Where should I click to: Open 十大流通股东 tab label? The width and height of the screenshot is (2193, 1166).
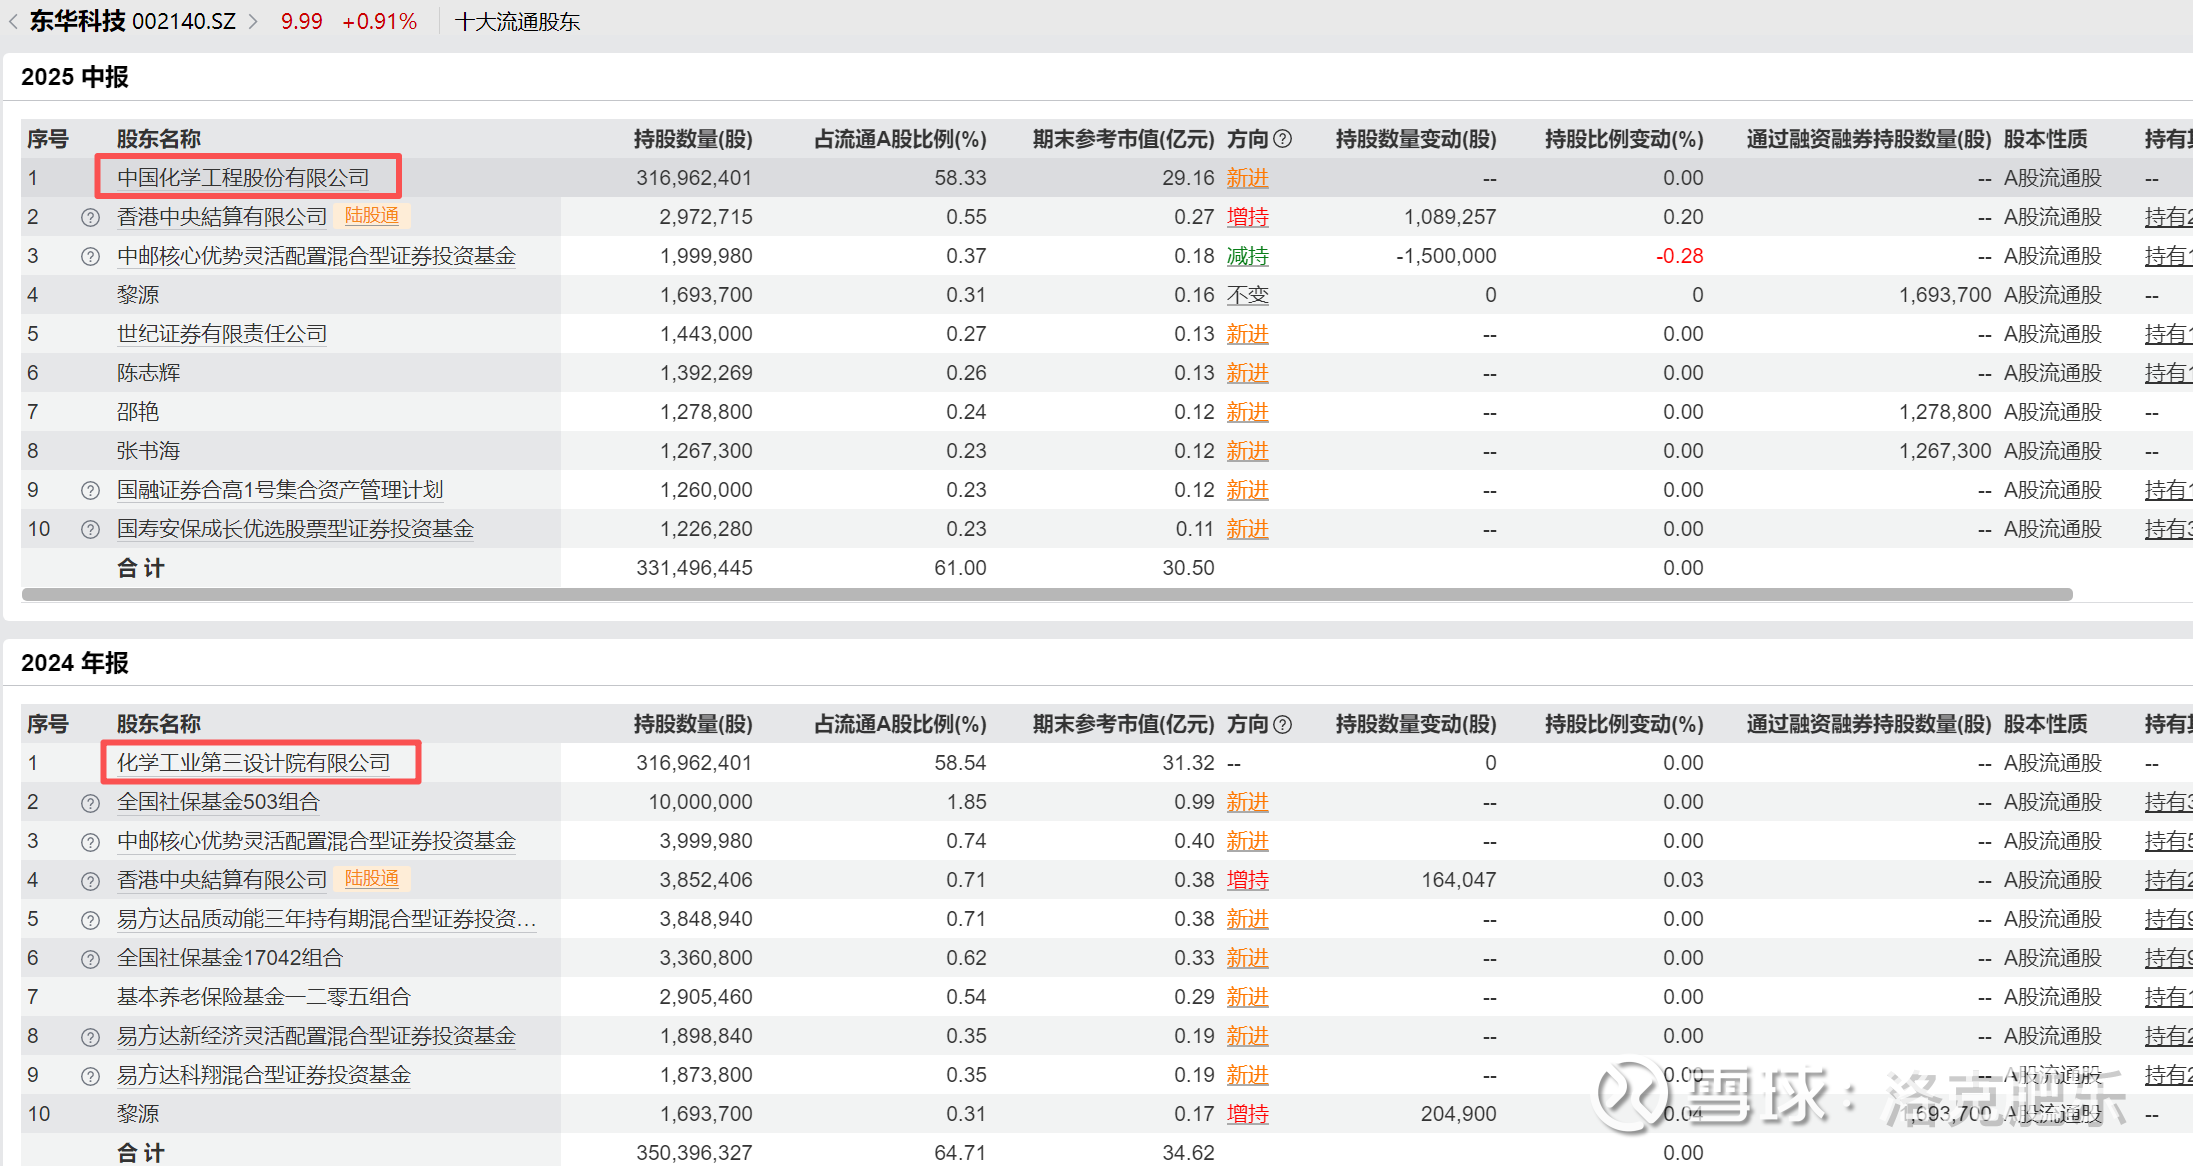(x=517, y=22)
